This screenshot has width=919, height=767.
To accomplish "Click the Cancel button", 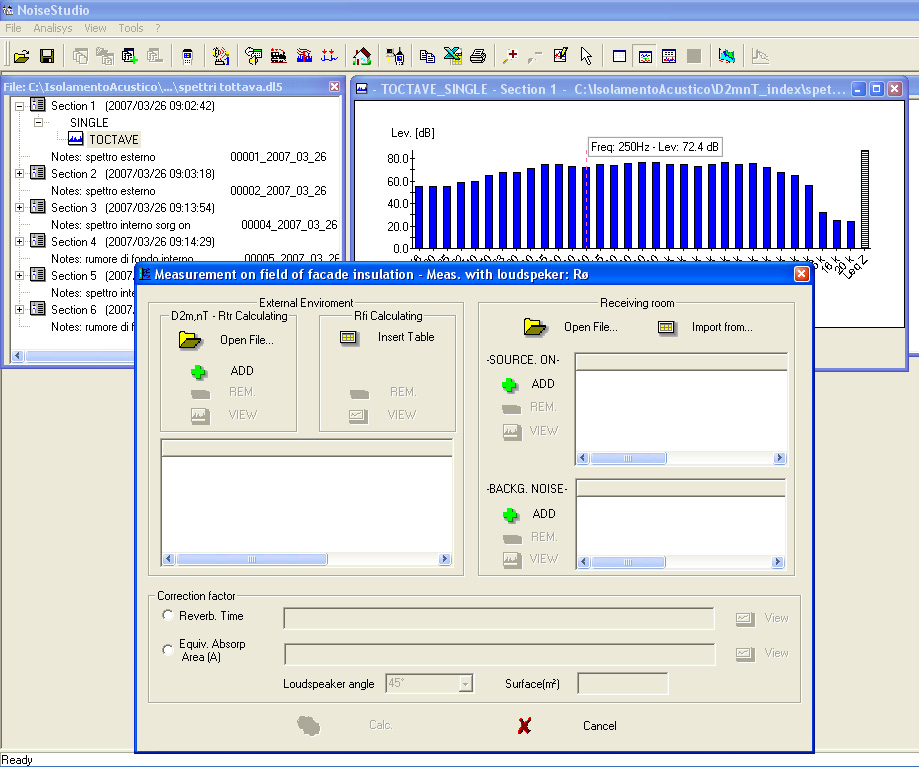I will 600,726.
